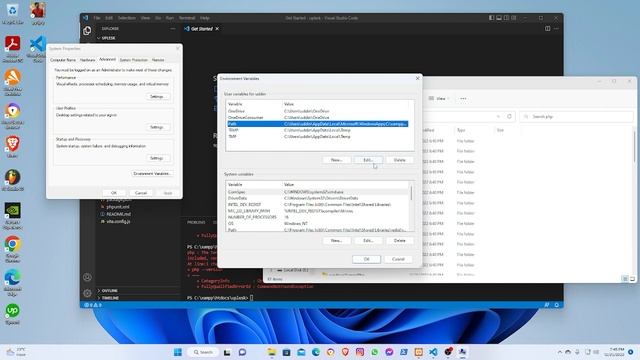The height and width of the screenshot is (360, 640).
Task: Open NVIDIA GeForce Experience desktop shortcut
Action: [x=13, y=215]
